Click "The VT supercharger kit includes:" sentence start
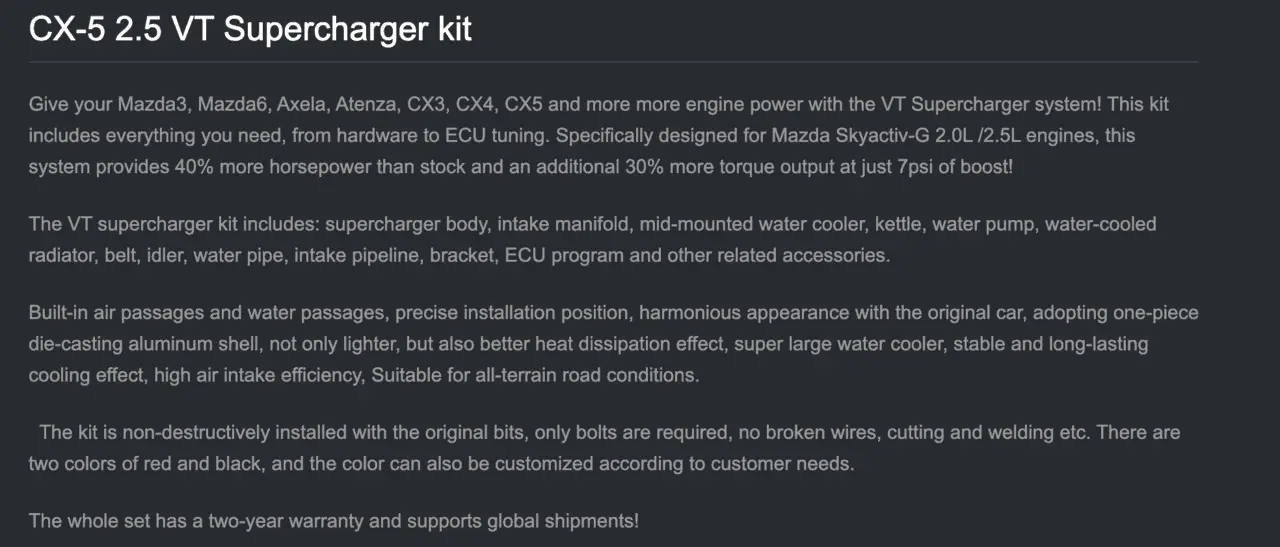 174,224
